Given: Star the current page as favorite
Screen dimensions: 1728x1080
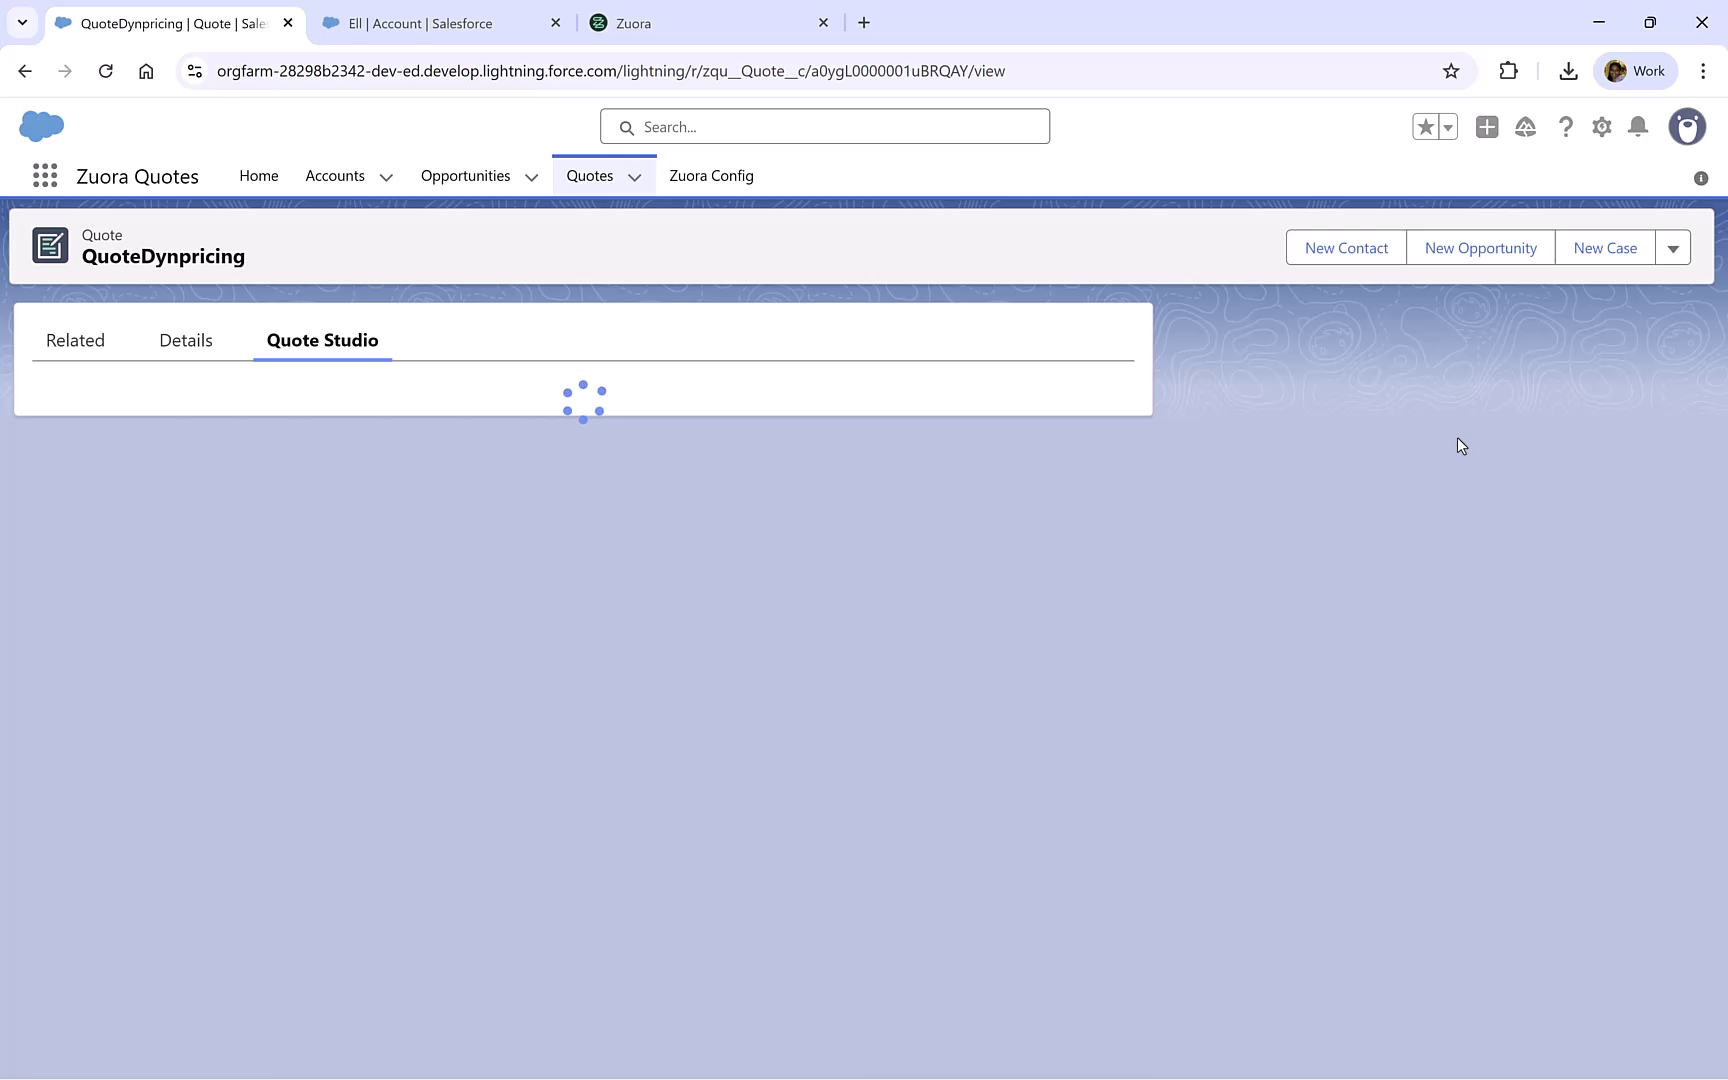Looking at the screenshot, I should point(1426,127).
